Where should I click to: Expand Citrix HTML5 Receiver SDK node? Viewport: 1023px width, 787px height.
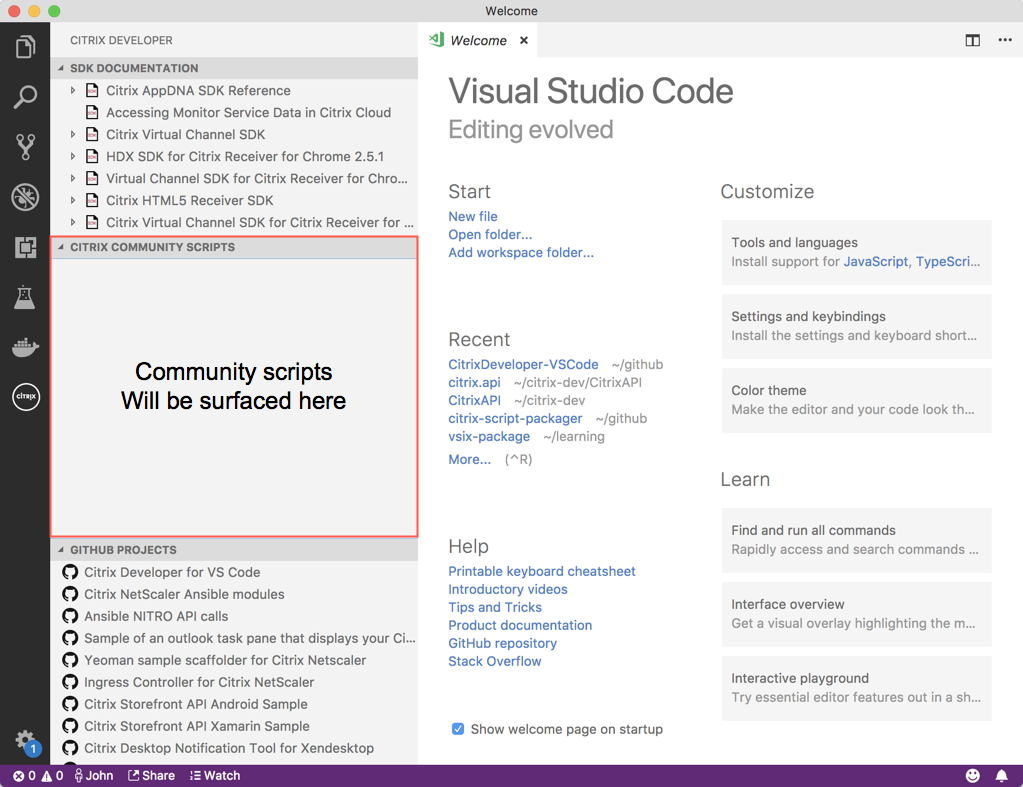[73, 200]
